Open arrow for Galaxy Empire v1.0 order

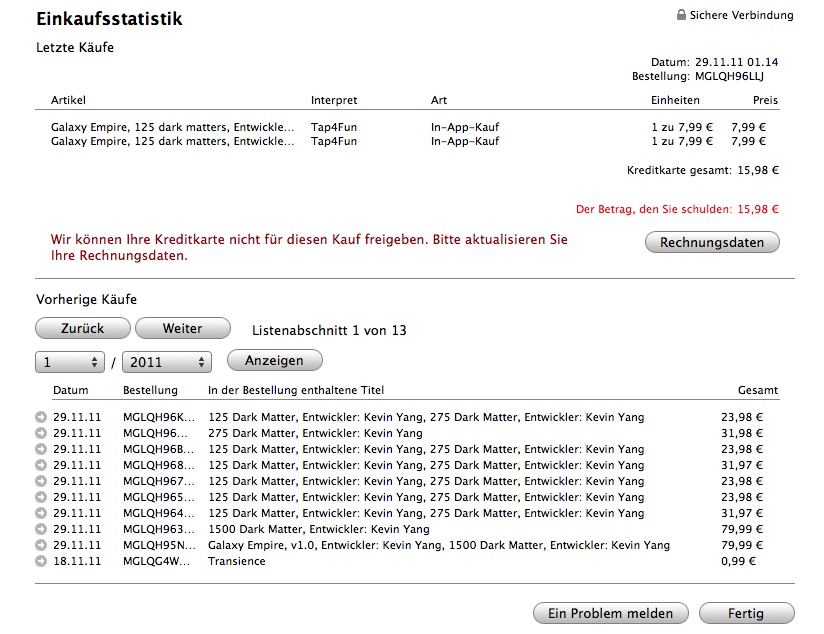[41, 545]
